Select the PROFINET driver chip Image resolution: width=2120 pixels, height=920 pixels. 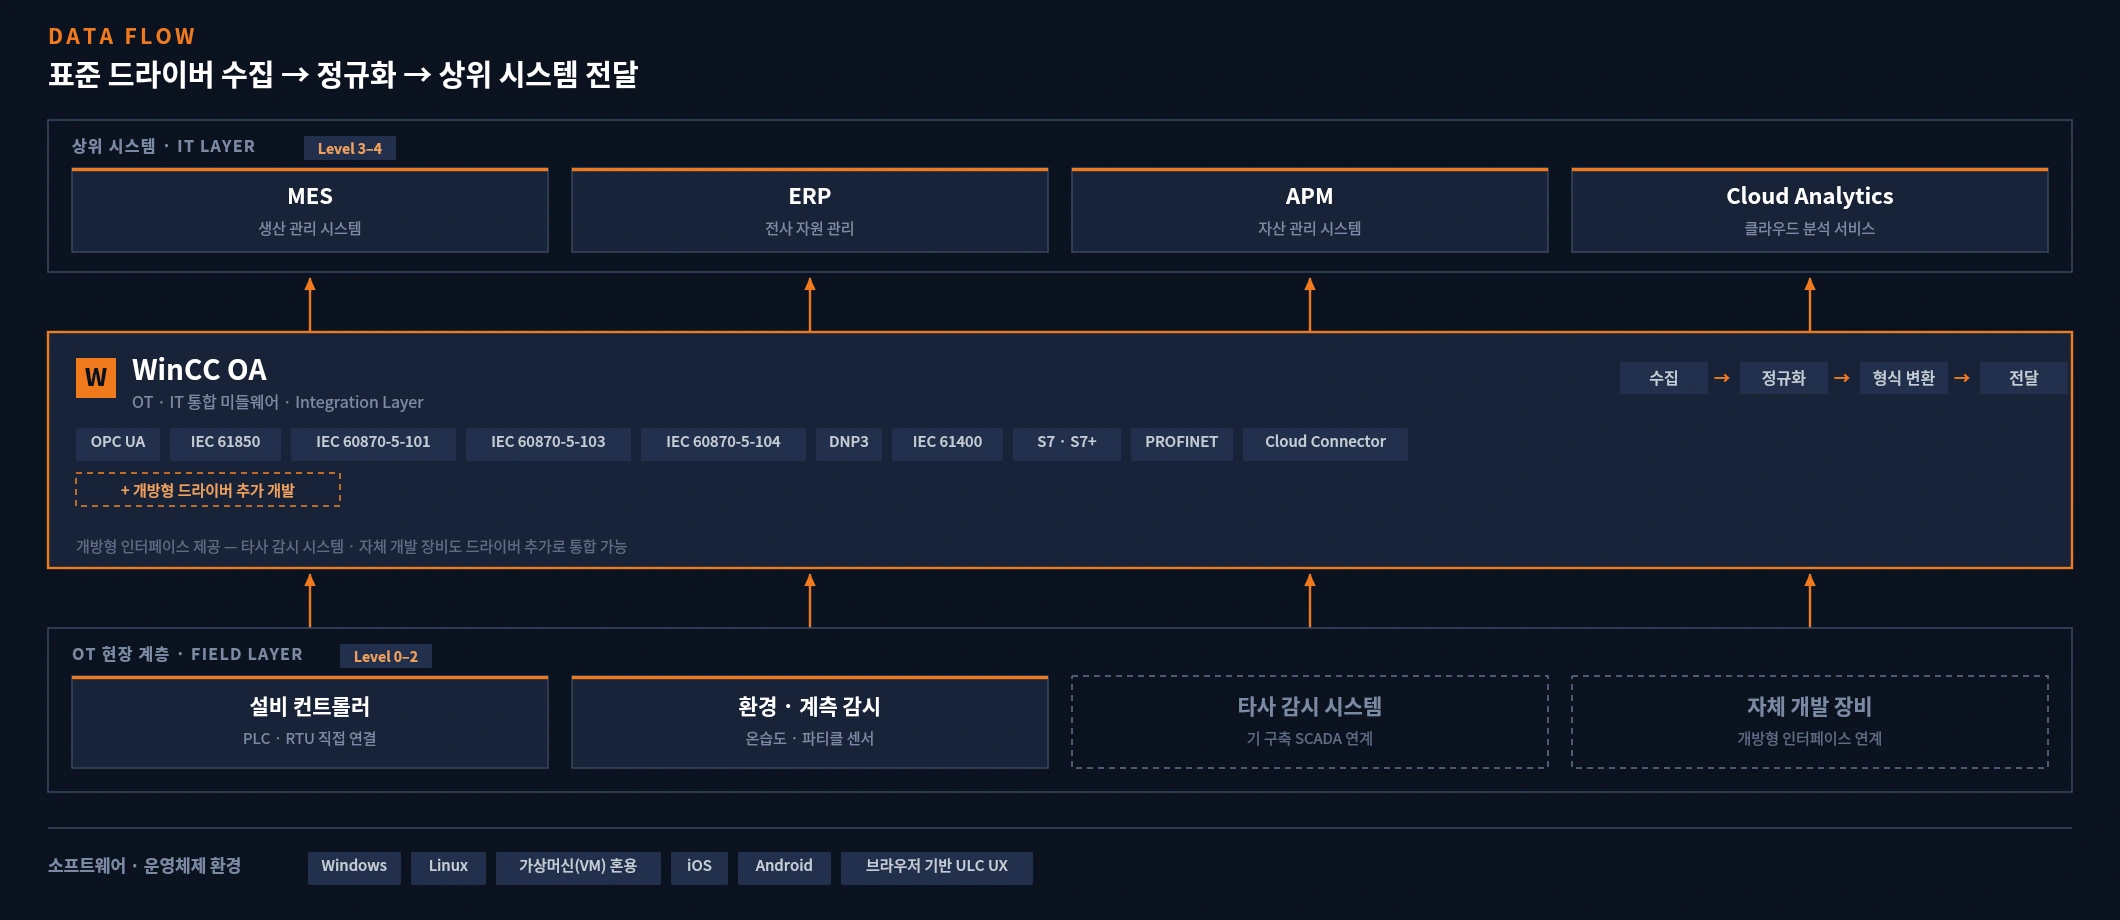tap(1182, 442)
